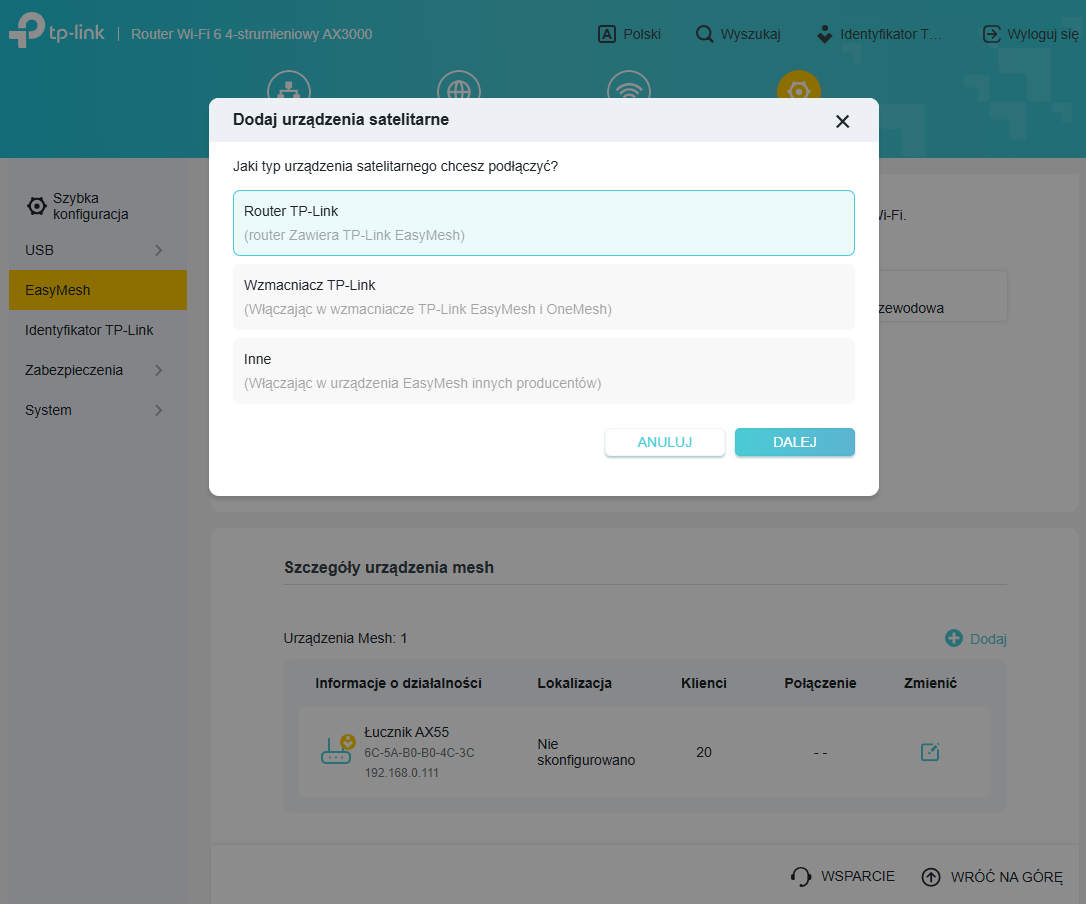This screenshot has height=904, width=1086.
Task: Click the ANULUJ button
Action: click(x=665, y=442)
